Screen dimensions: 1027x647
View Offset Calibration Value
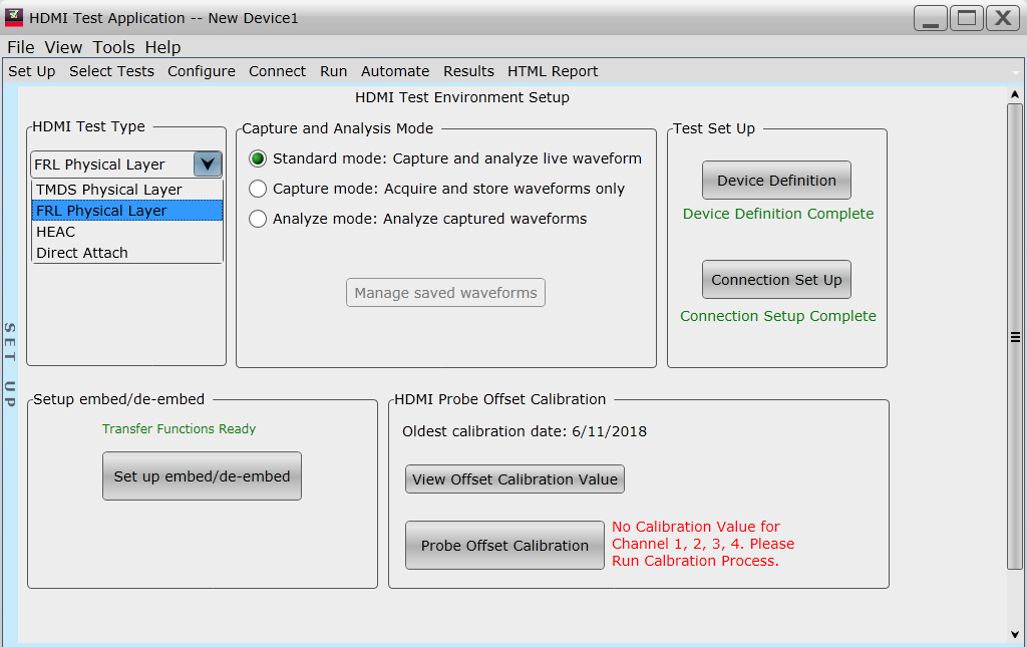pyautogui.click(x=514, y=479)
